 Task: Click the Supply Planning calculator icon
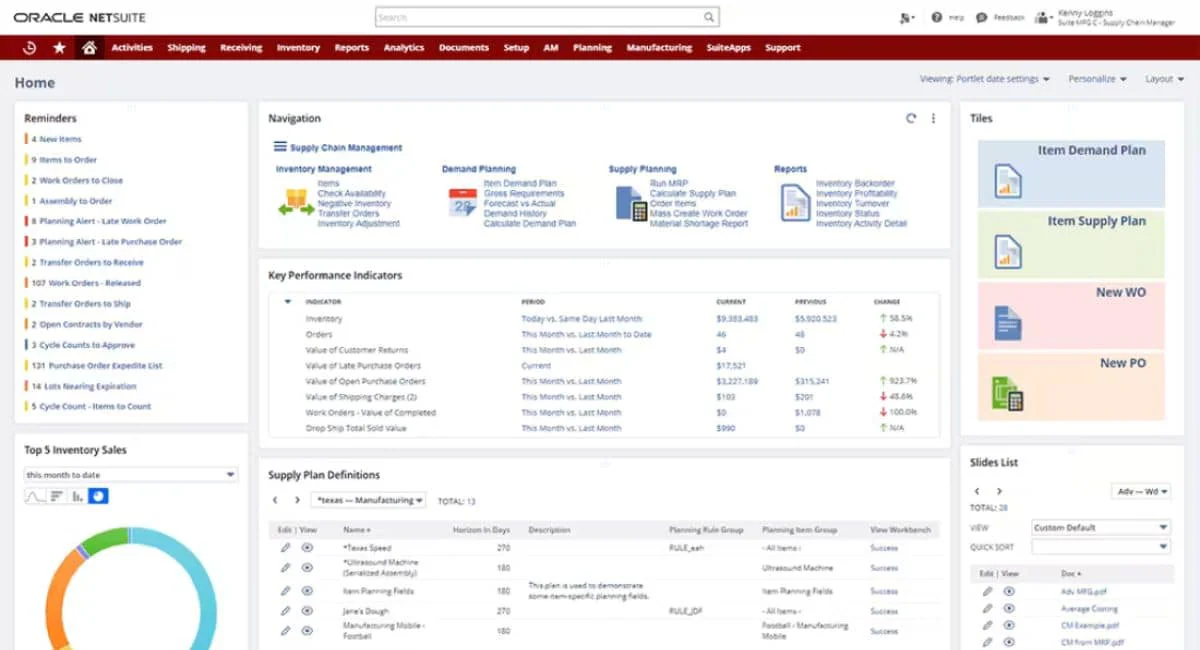click(631, 203)
